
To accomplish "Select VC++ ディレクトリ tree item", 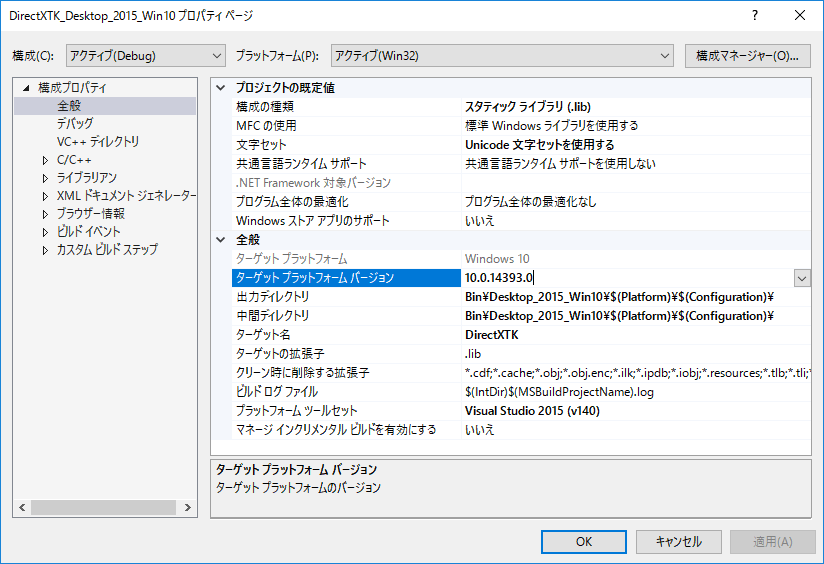I will click(98, 141).
